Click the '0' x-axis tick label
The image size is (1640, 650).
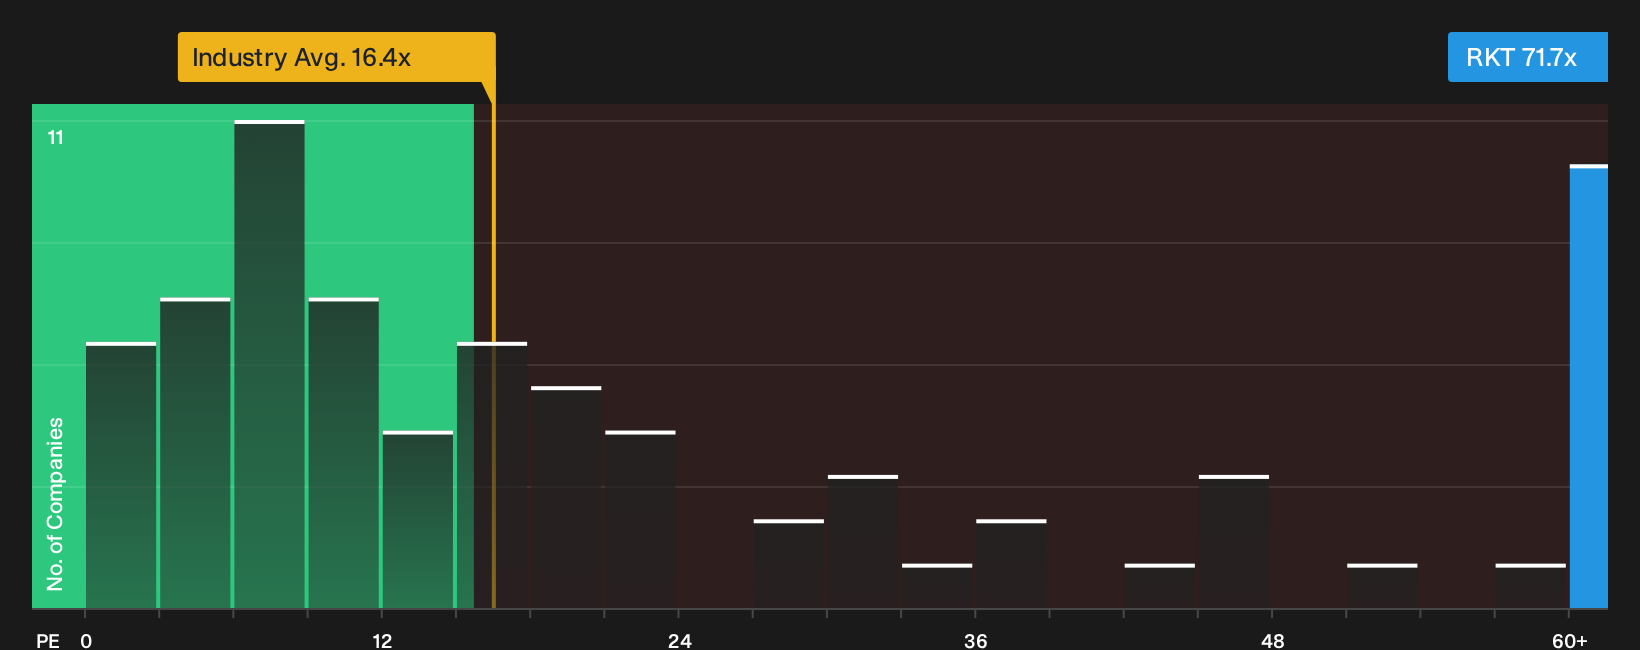click(86, 640)
